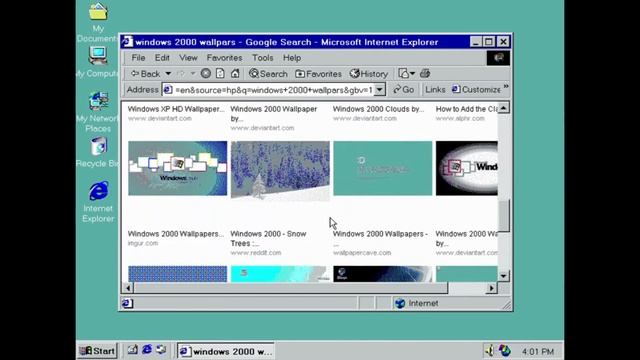The height and width of the screenshot is (360, 640).
Task: Open the Favorites toolbar panel
Action: tap(318, 74)
